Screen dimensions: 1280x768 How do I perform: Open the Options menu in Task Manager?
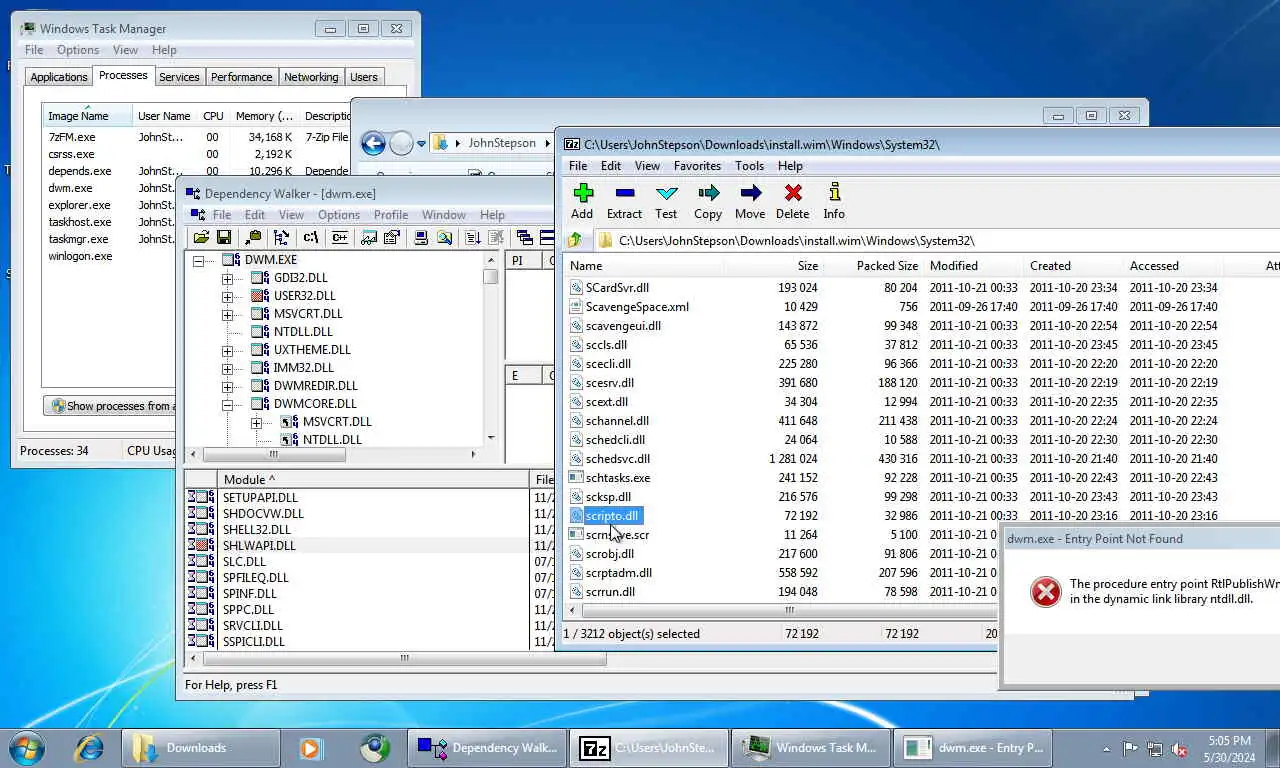[x=78, y=50]
